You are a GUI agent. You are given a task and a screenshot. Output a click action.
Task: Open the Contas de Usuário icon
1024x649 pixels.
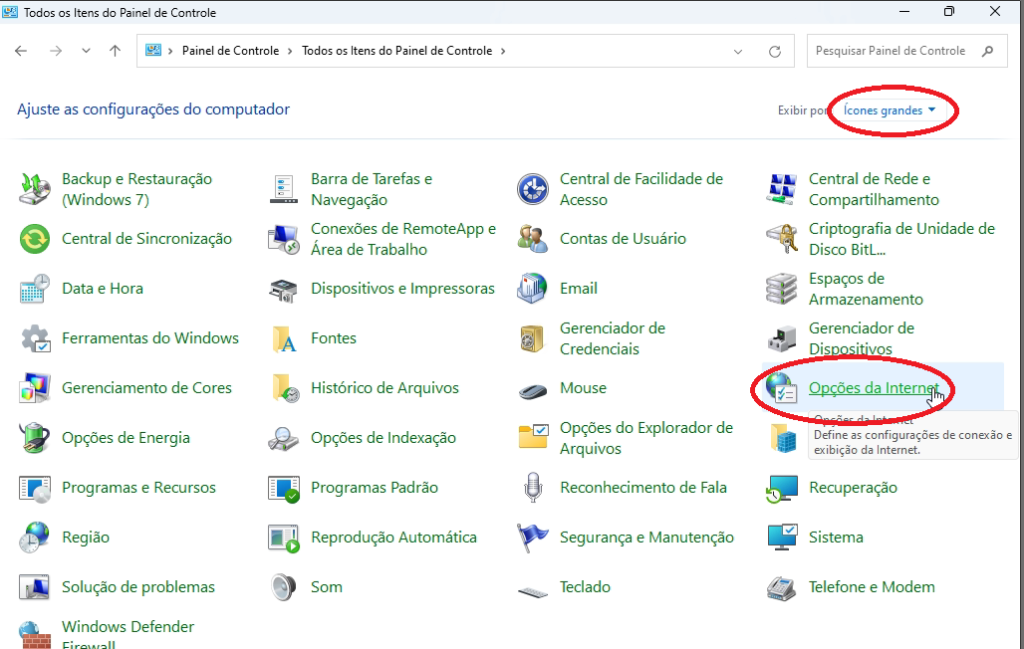pos(533,239)
